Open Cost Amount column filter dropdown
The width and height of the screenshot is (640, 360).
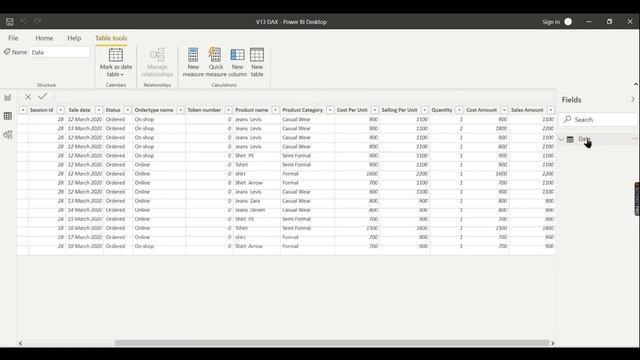click(x=504, y=110)
